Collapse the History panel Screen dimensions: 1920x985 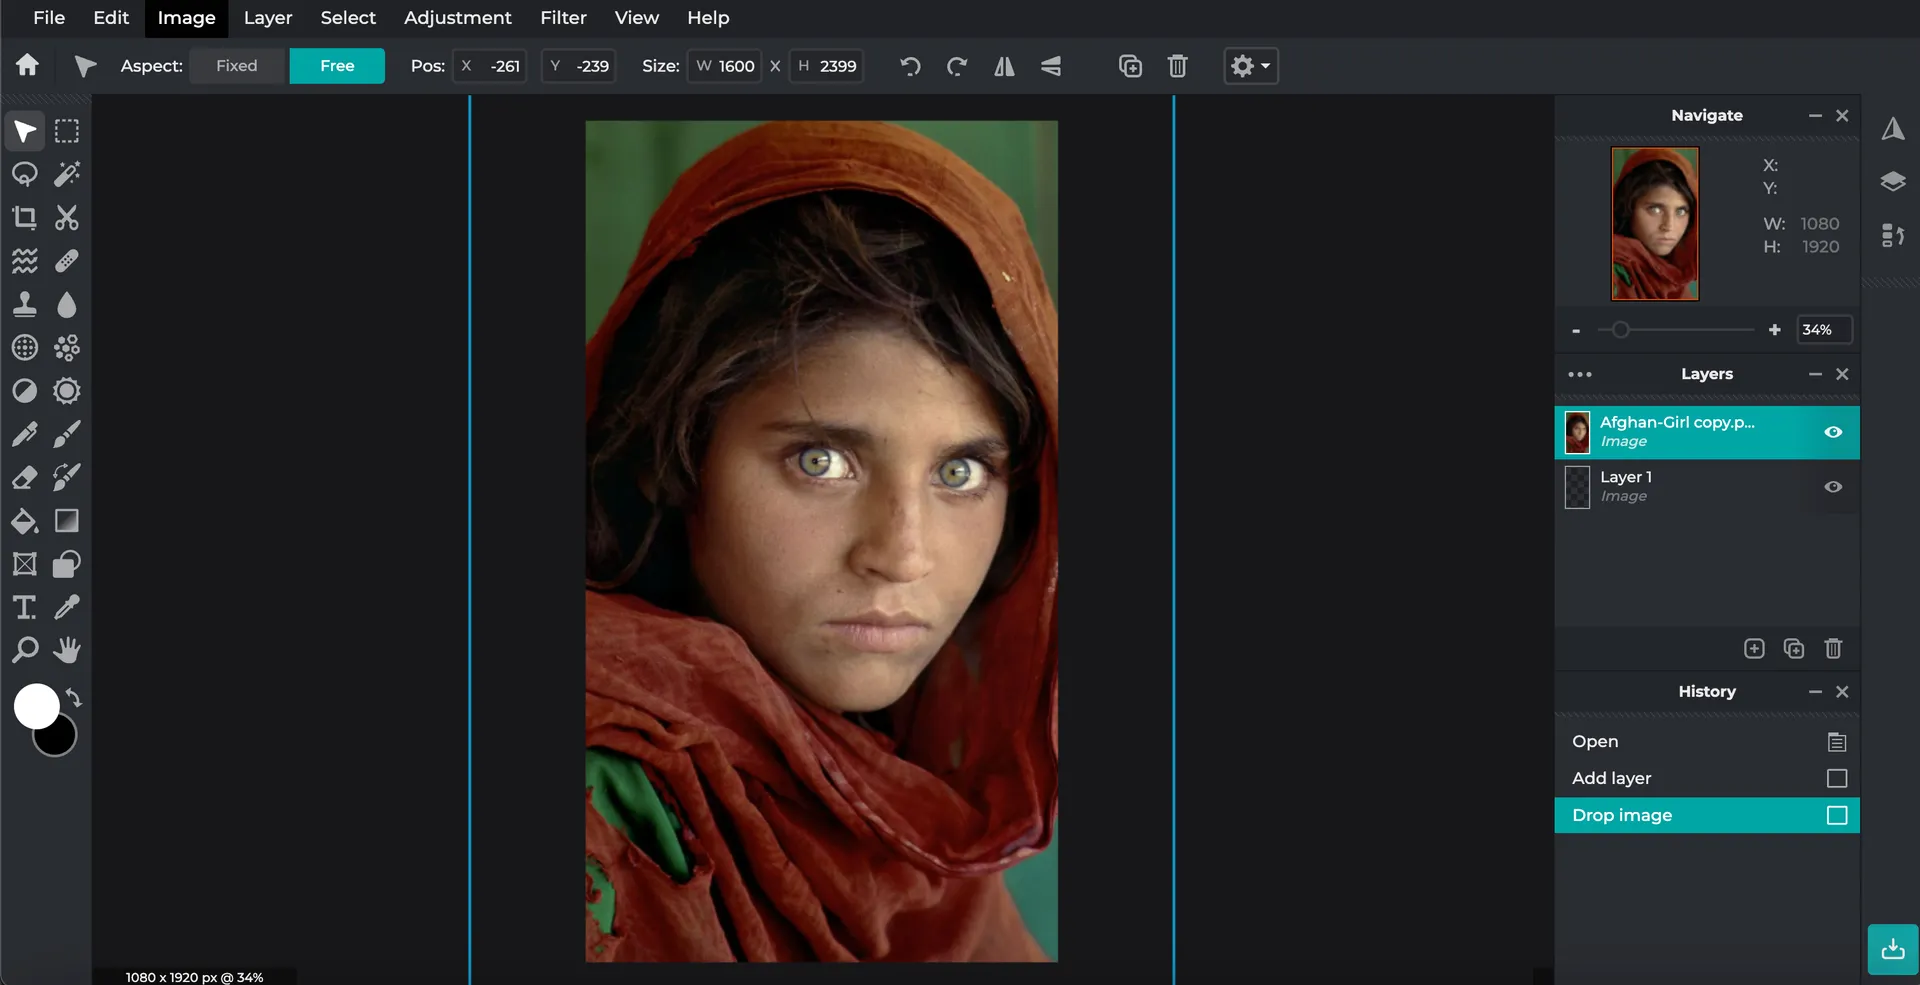[1815, 692]
